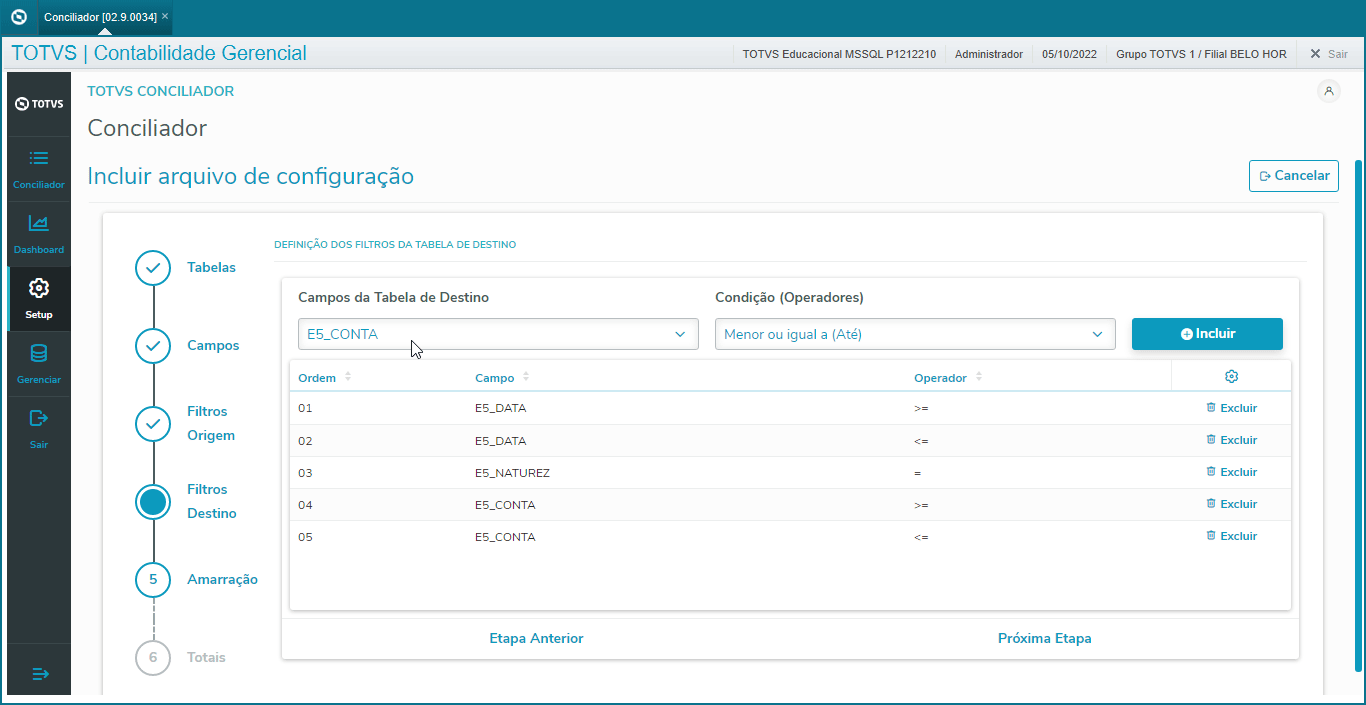Sort table by Ordem column arrows

tap(348, 377)
